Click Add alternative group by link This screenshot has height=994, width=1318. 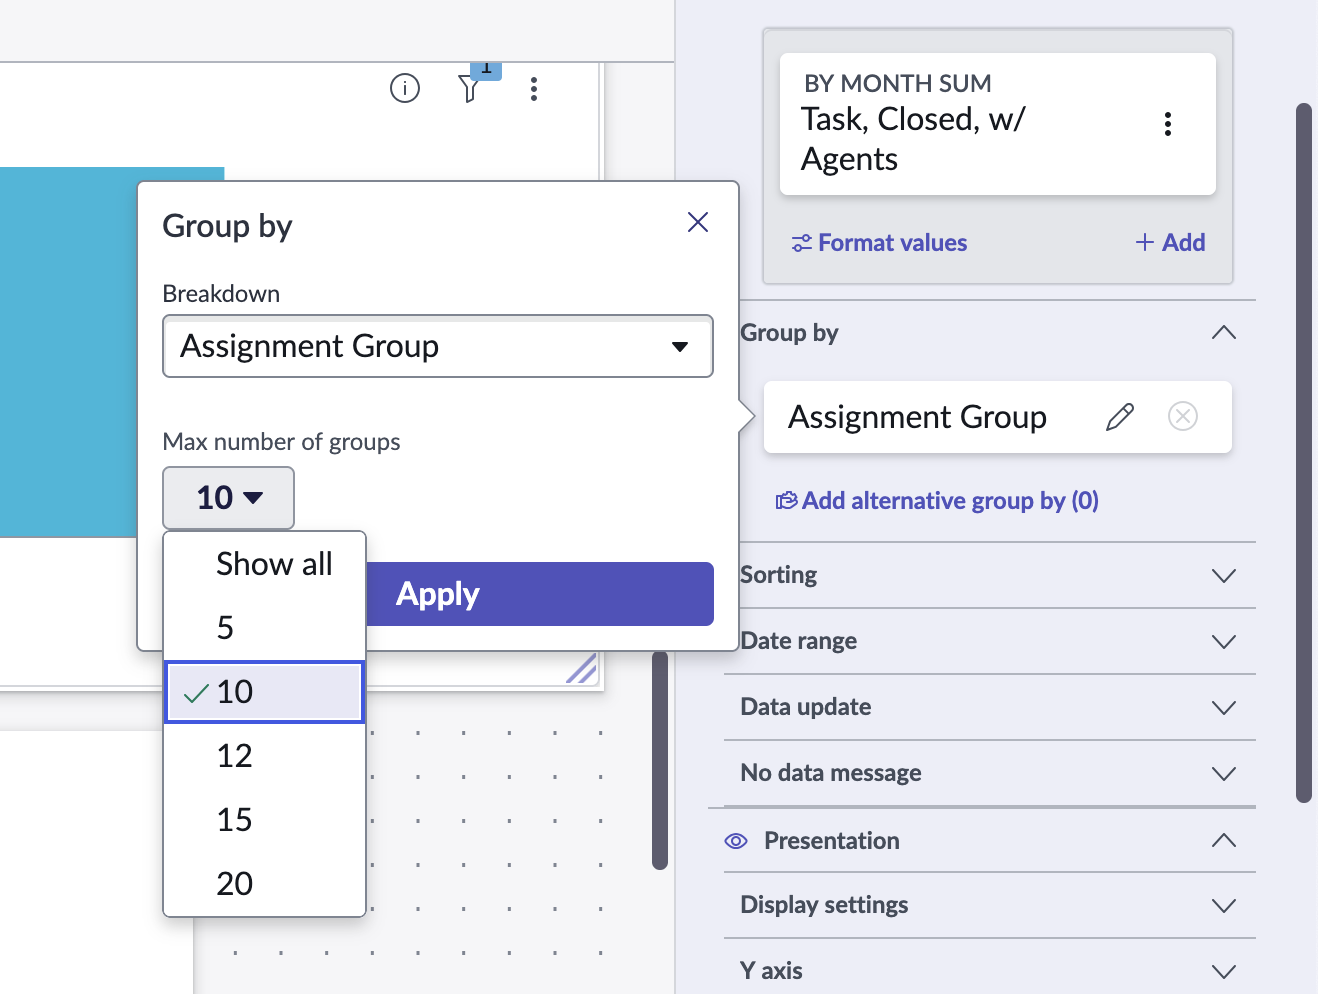point(938,501)
